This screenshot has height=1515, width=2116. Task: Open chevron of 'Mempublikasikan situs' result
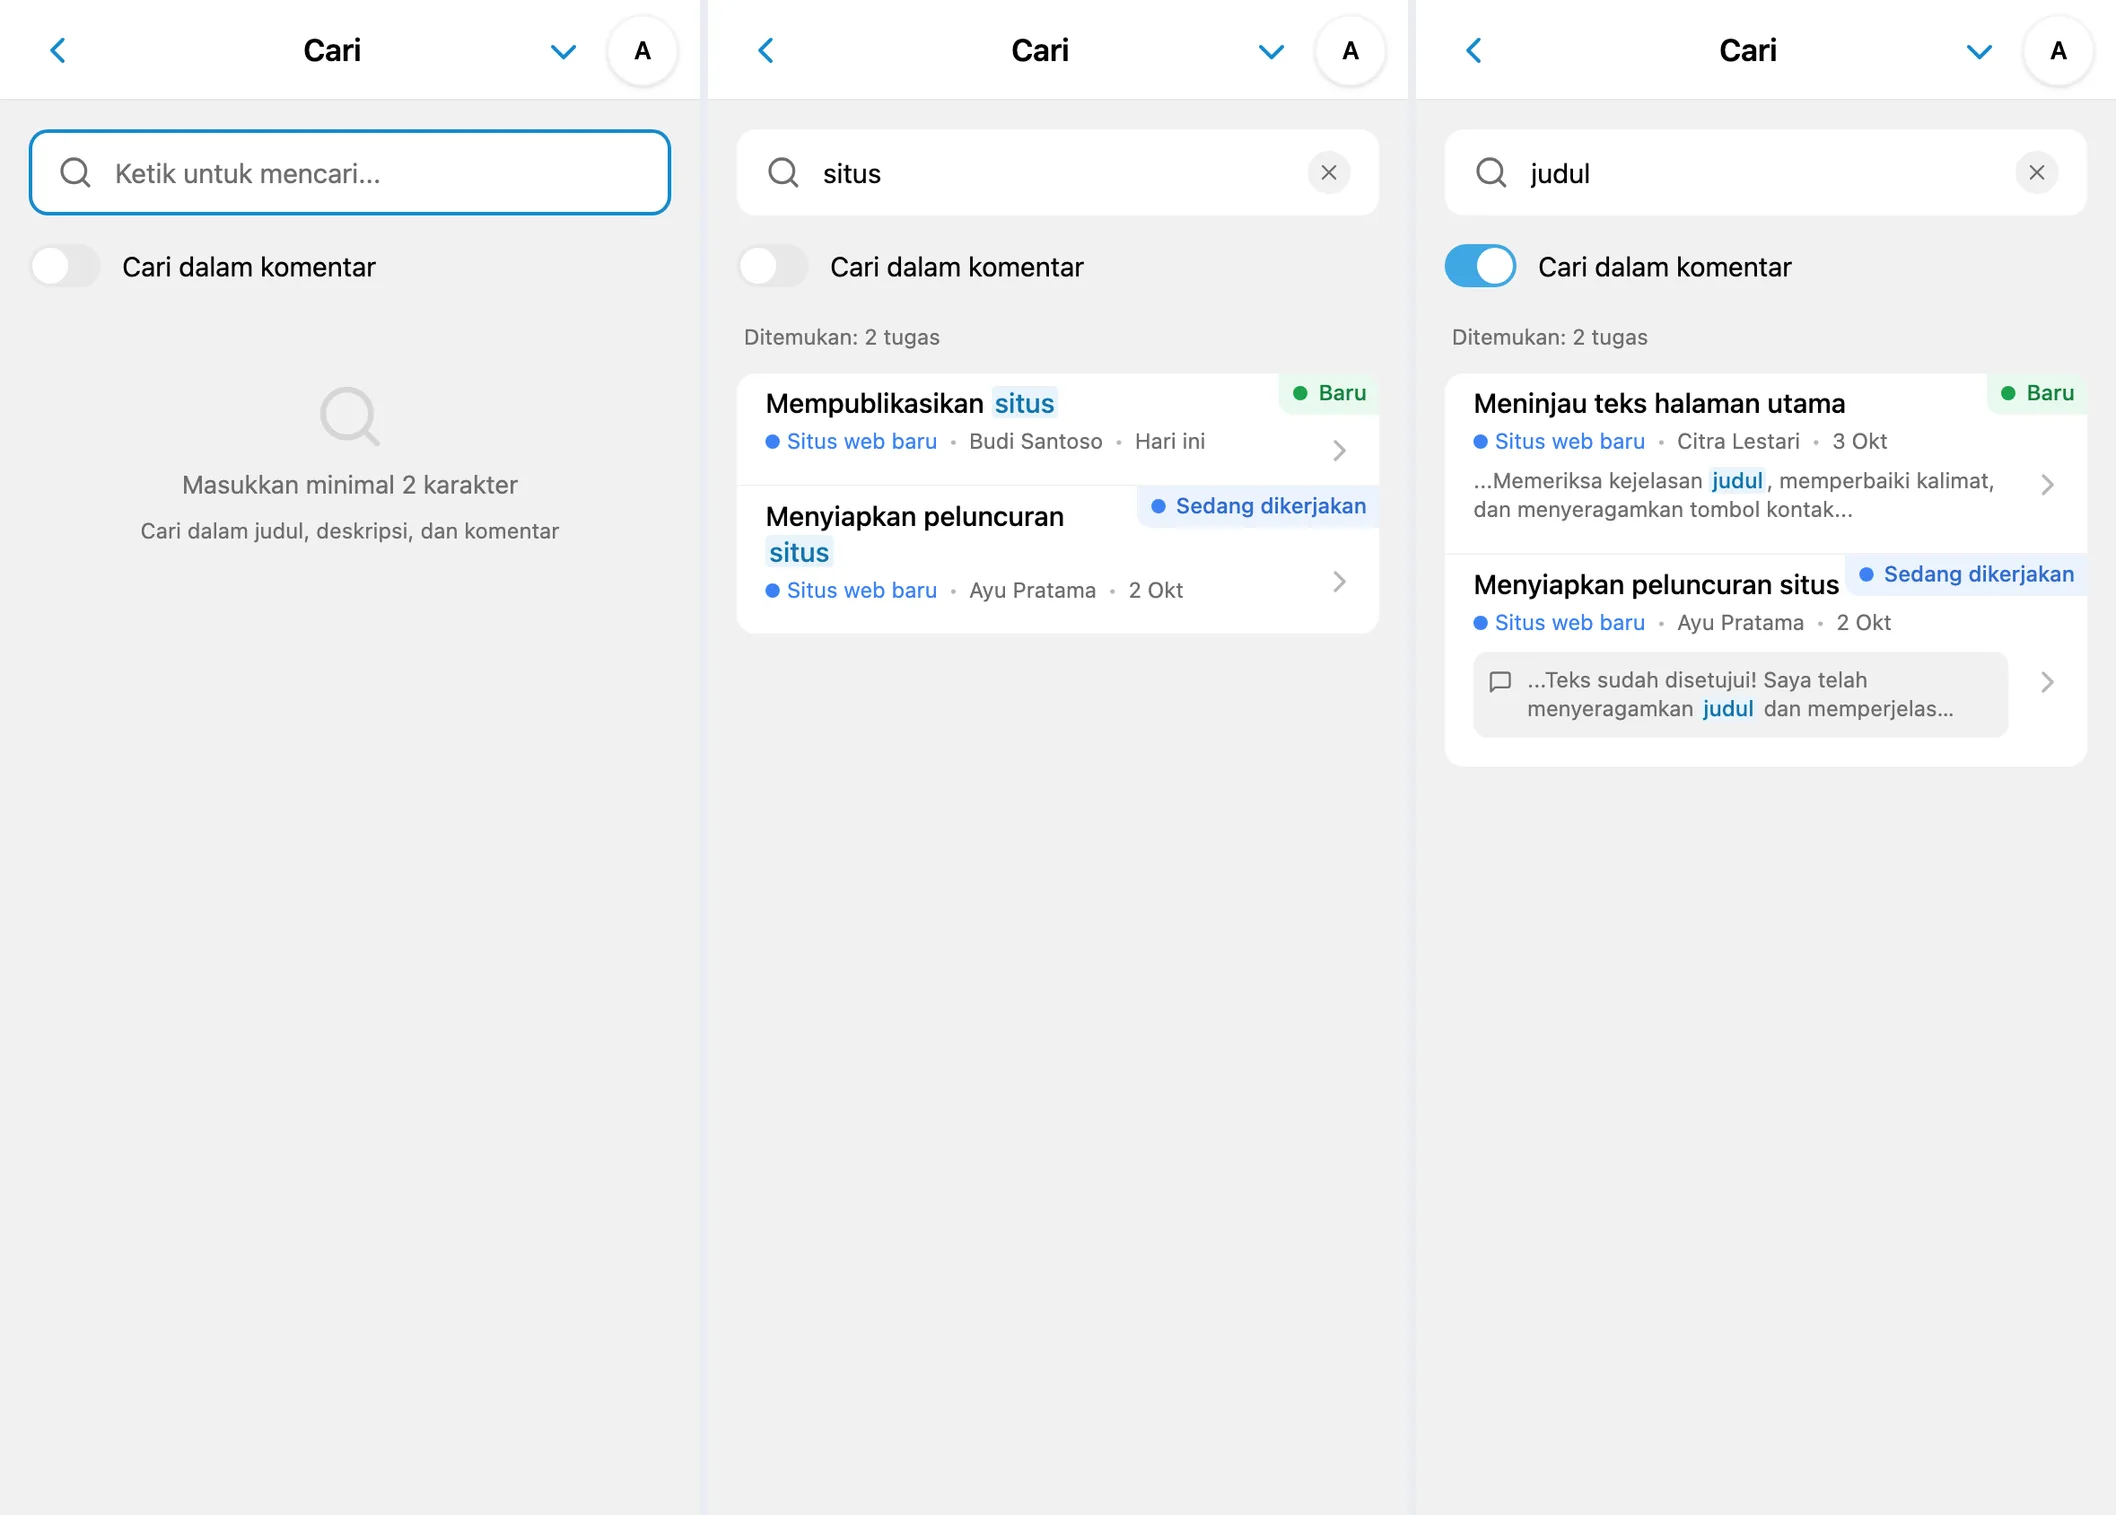(1340, 451)
